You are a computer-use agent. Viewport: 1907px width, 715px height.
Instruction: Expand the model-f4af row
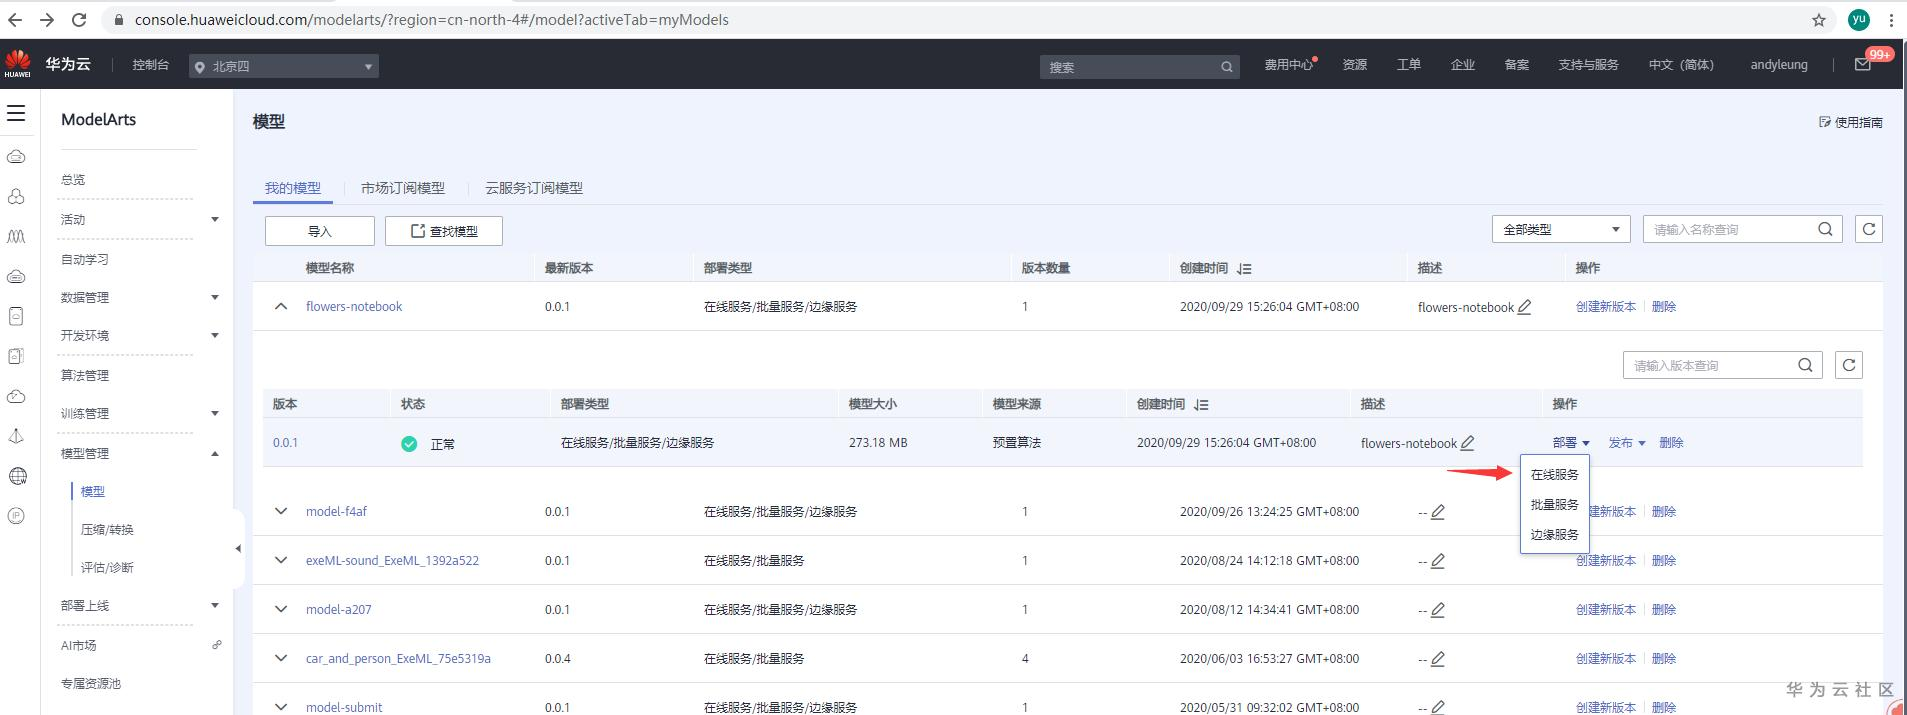(x=281, y=511)
